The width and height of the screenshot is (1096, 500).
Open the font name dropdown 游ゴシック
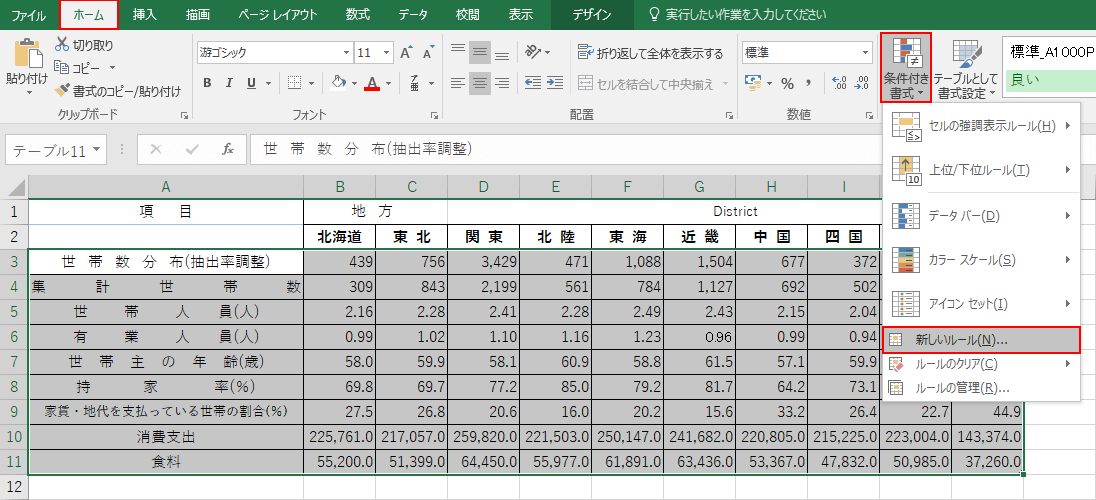click(347, 52)
